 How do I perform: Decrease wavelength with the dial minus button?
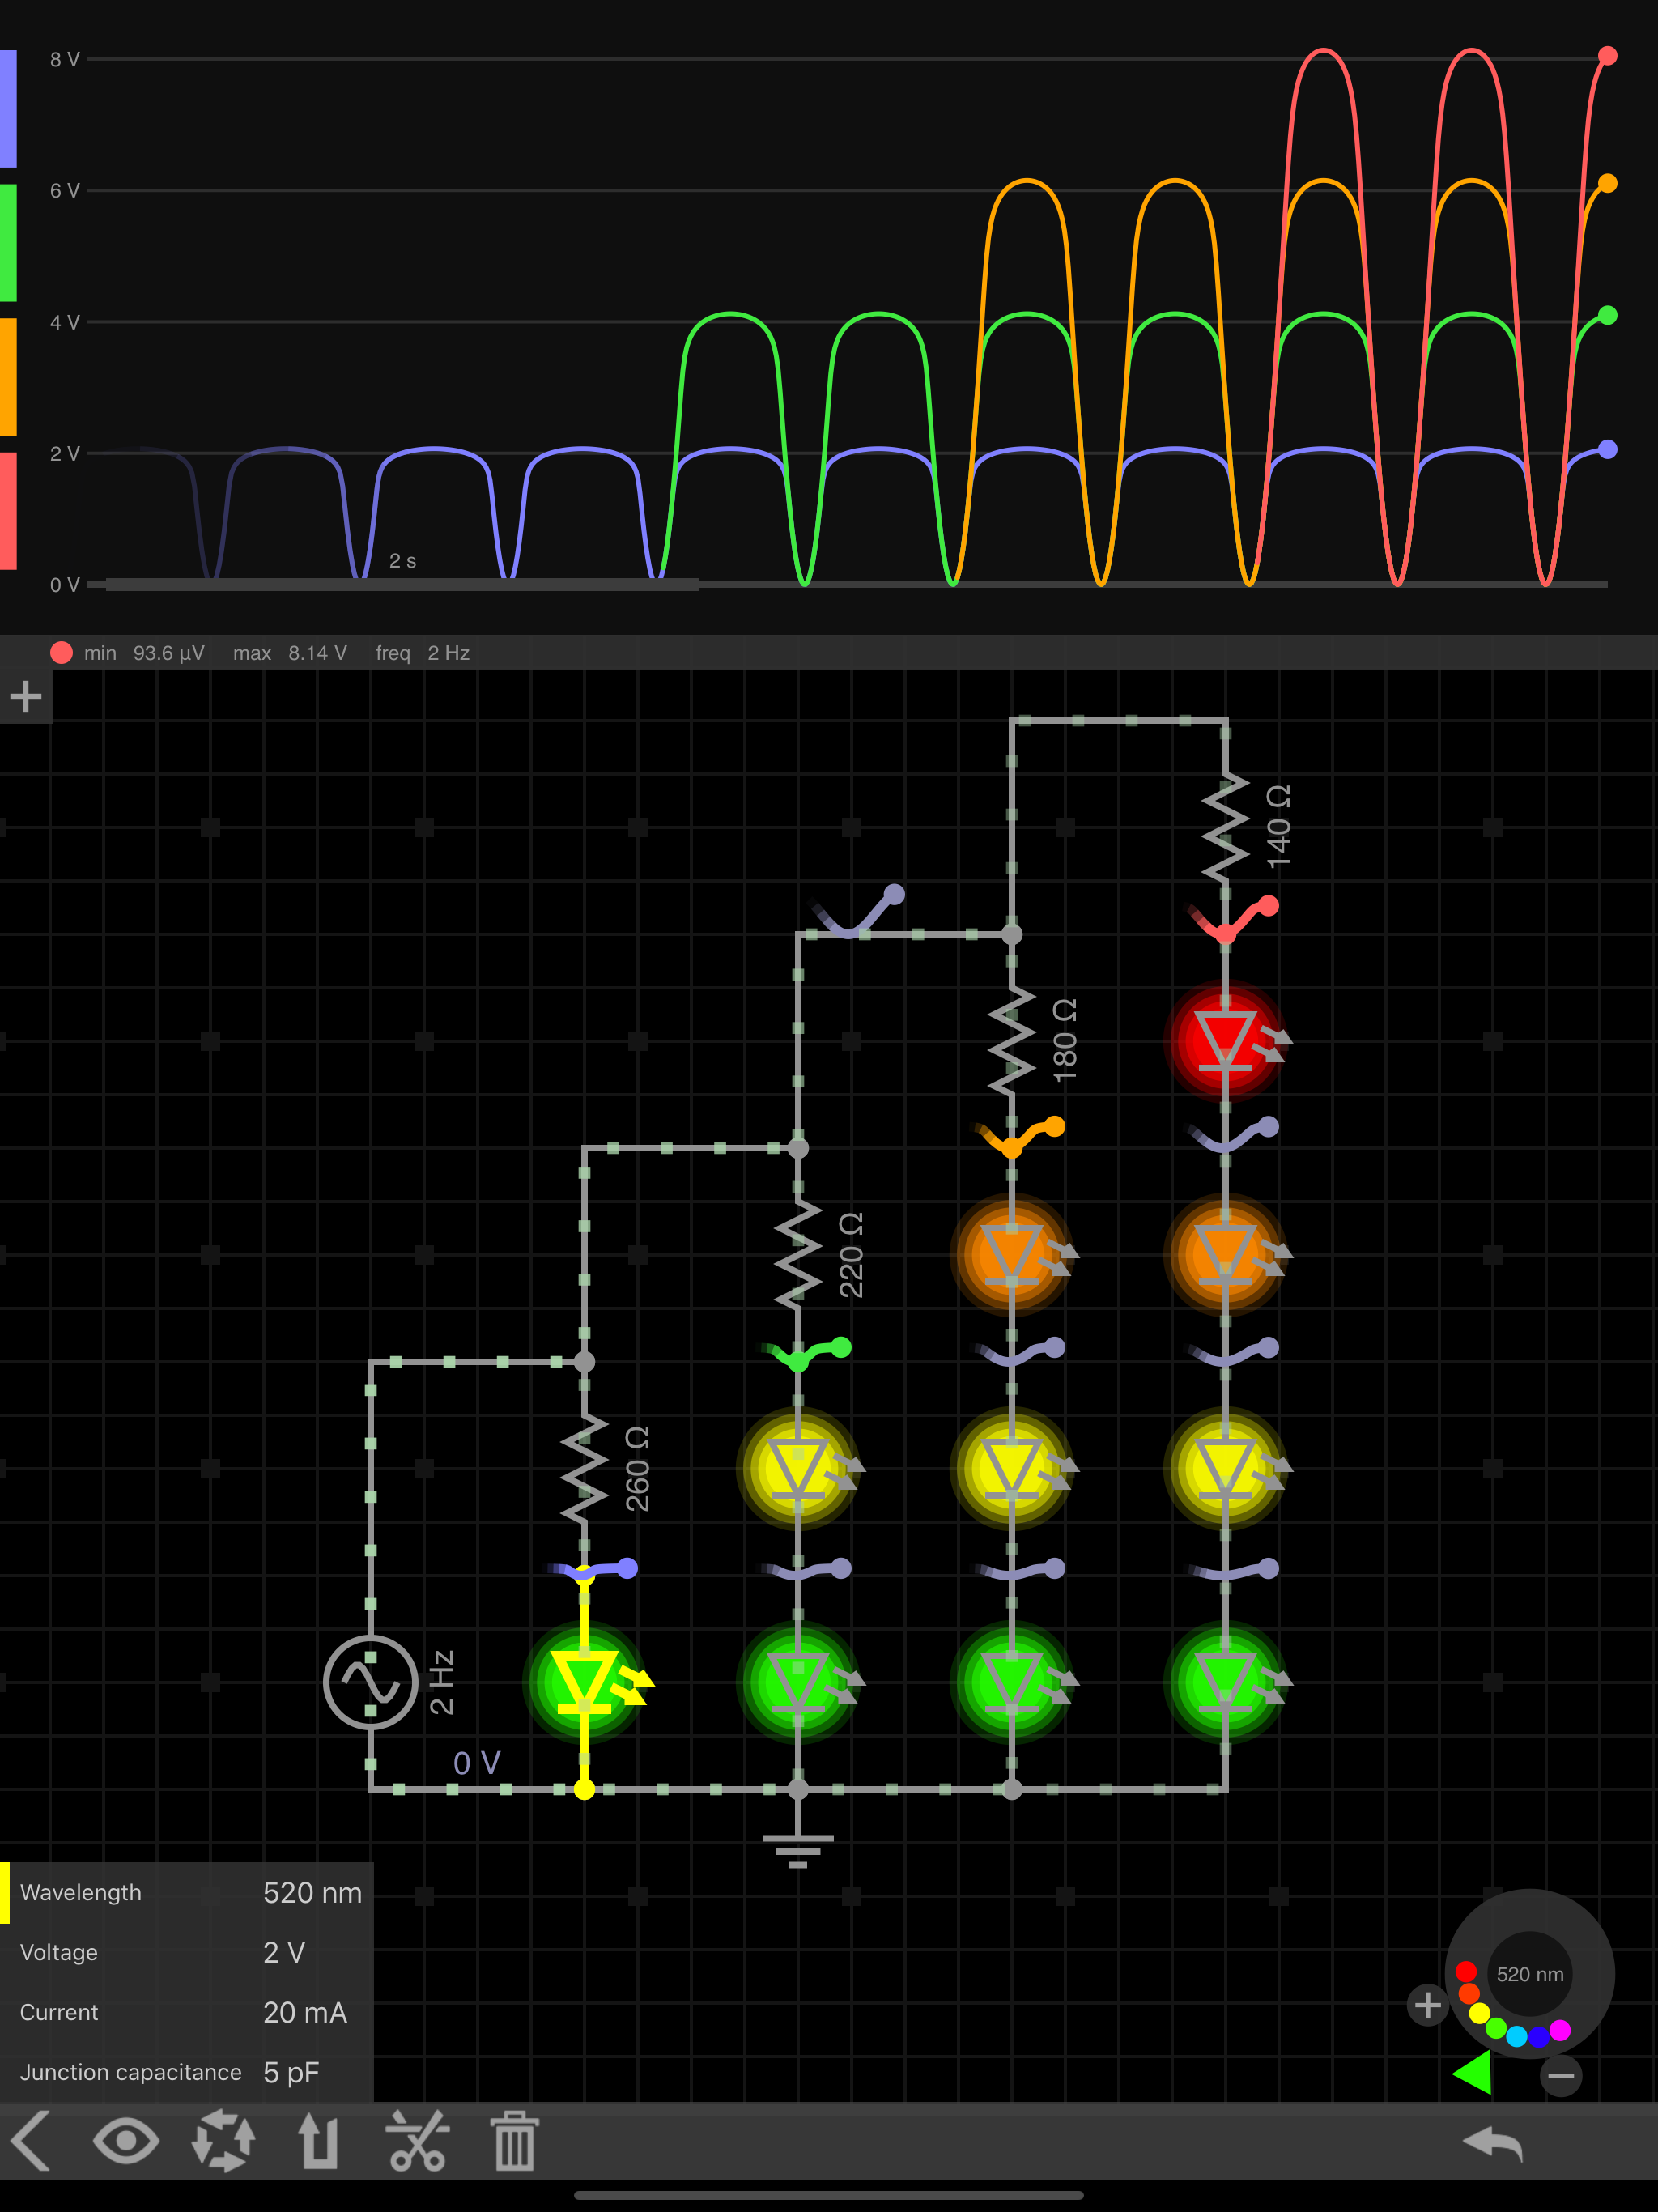pos(1561,2076)
